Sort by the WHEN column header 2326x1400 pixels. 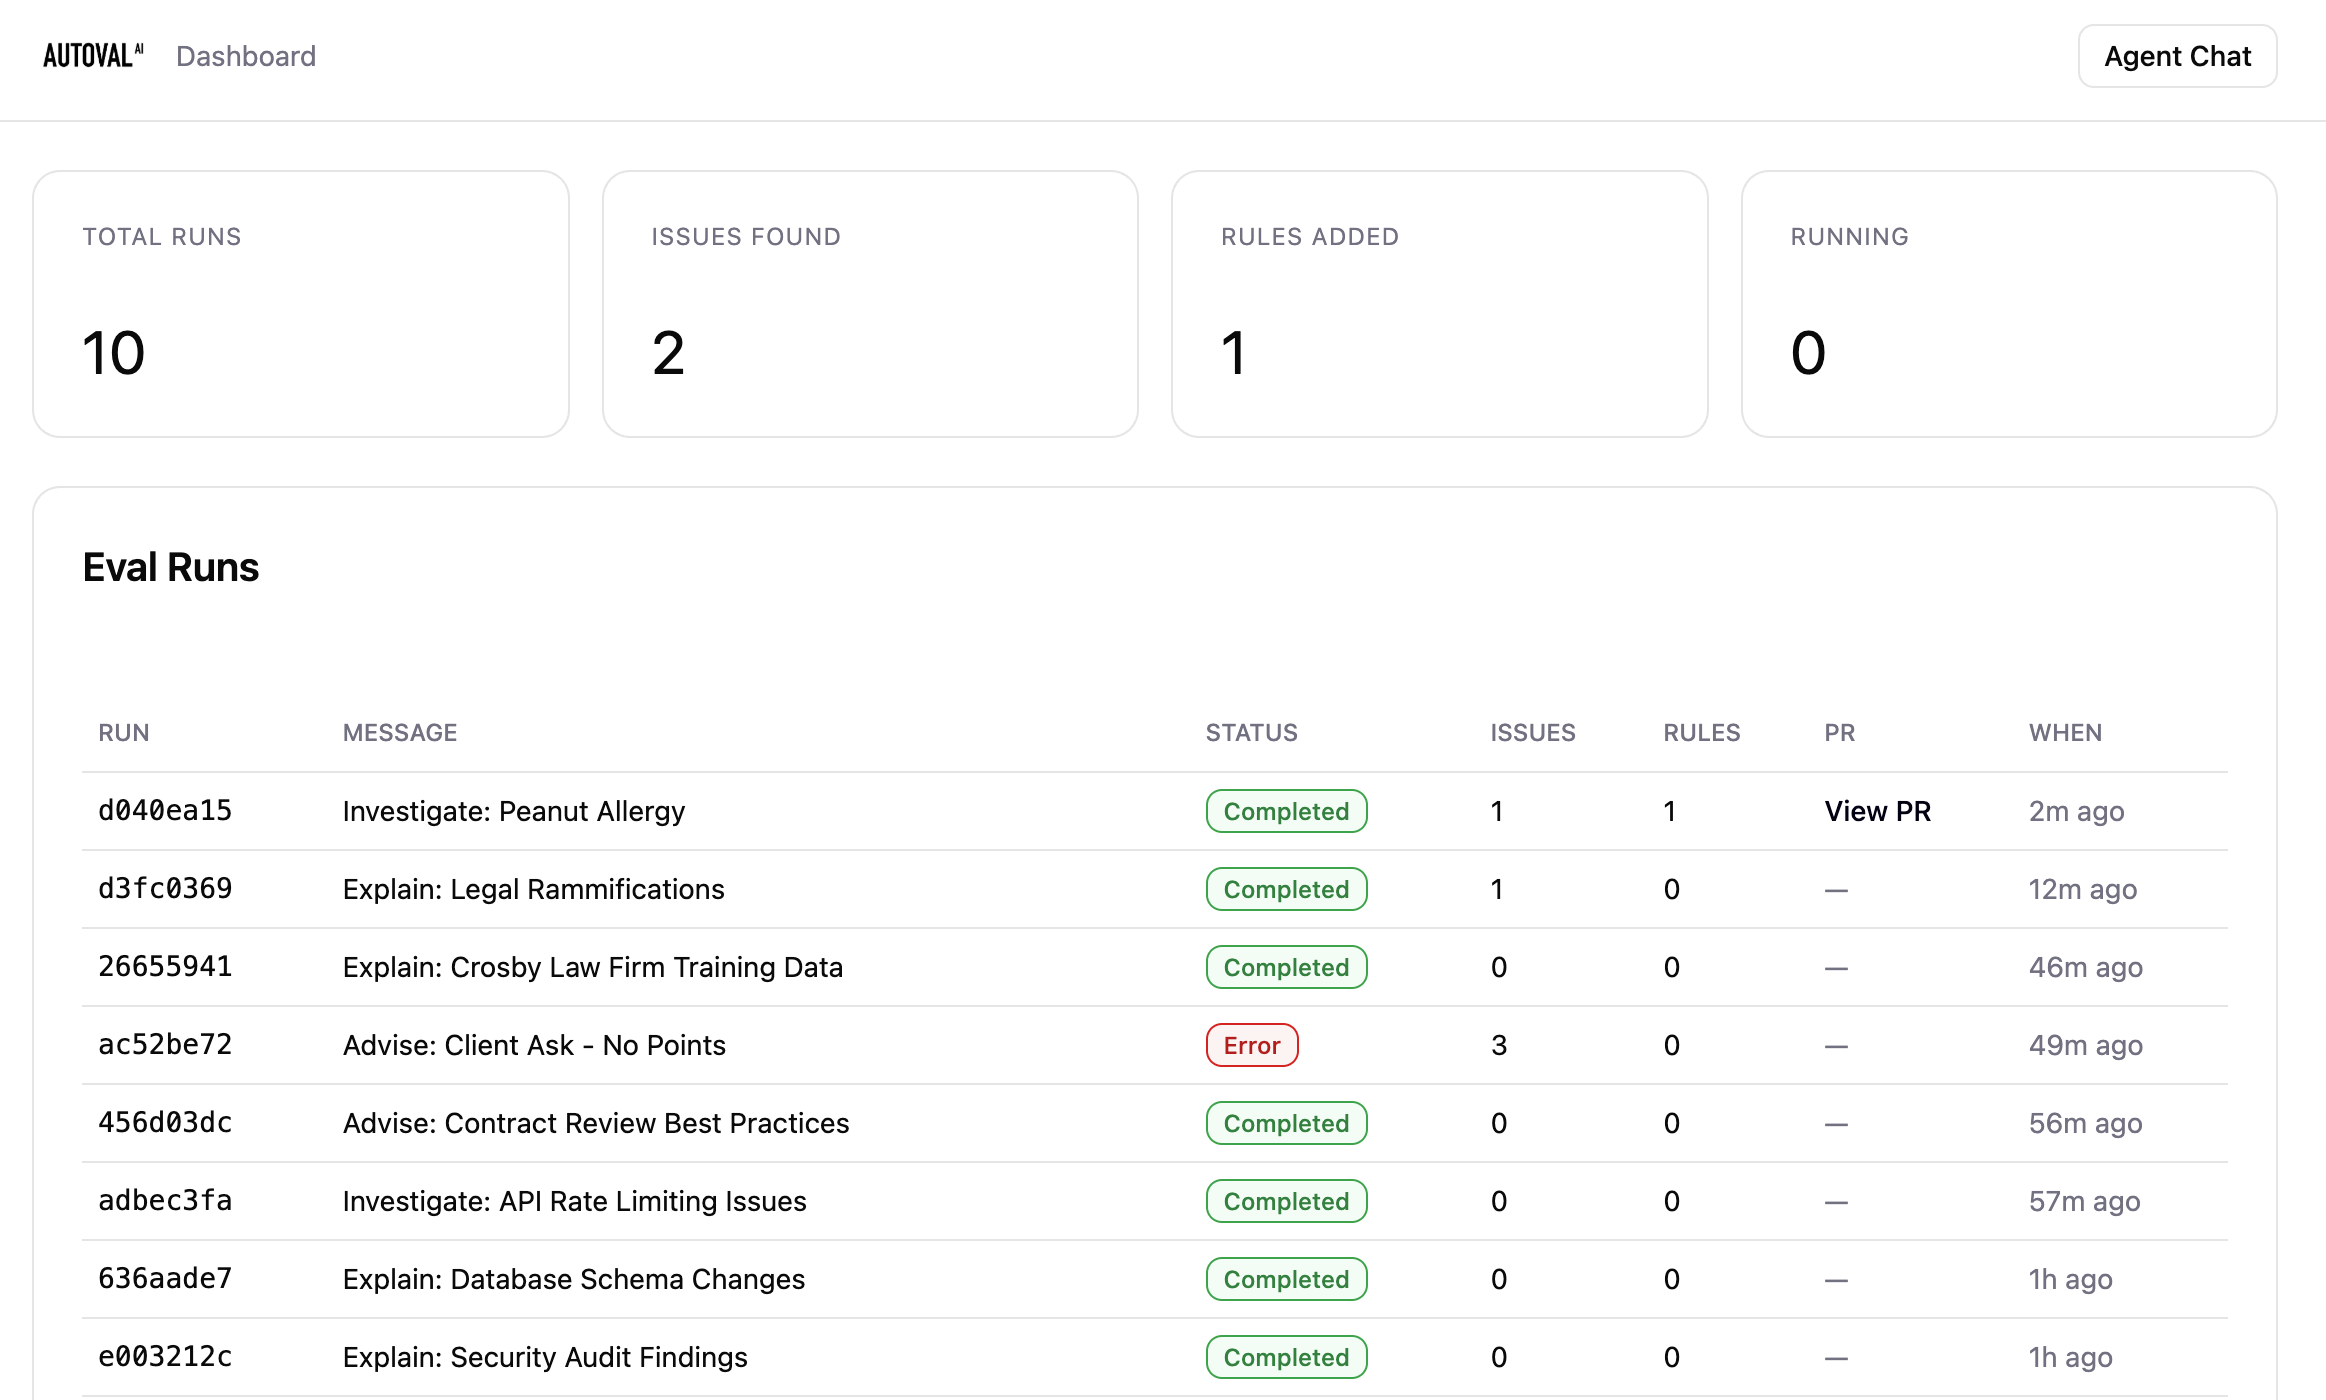(x=2065, y=733)
